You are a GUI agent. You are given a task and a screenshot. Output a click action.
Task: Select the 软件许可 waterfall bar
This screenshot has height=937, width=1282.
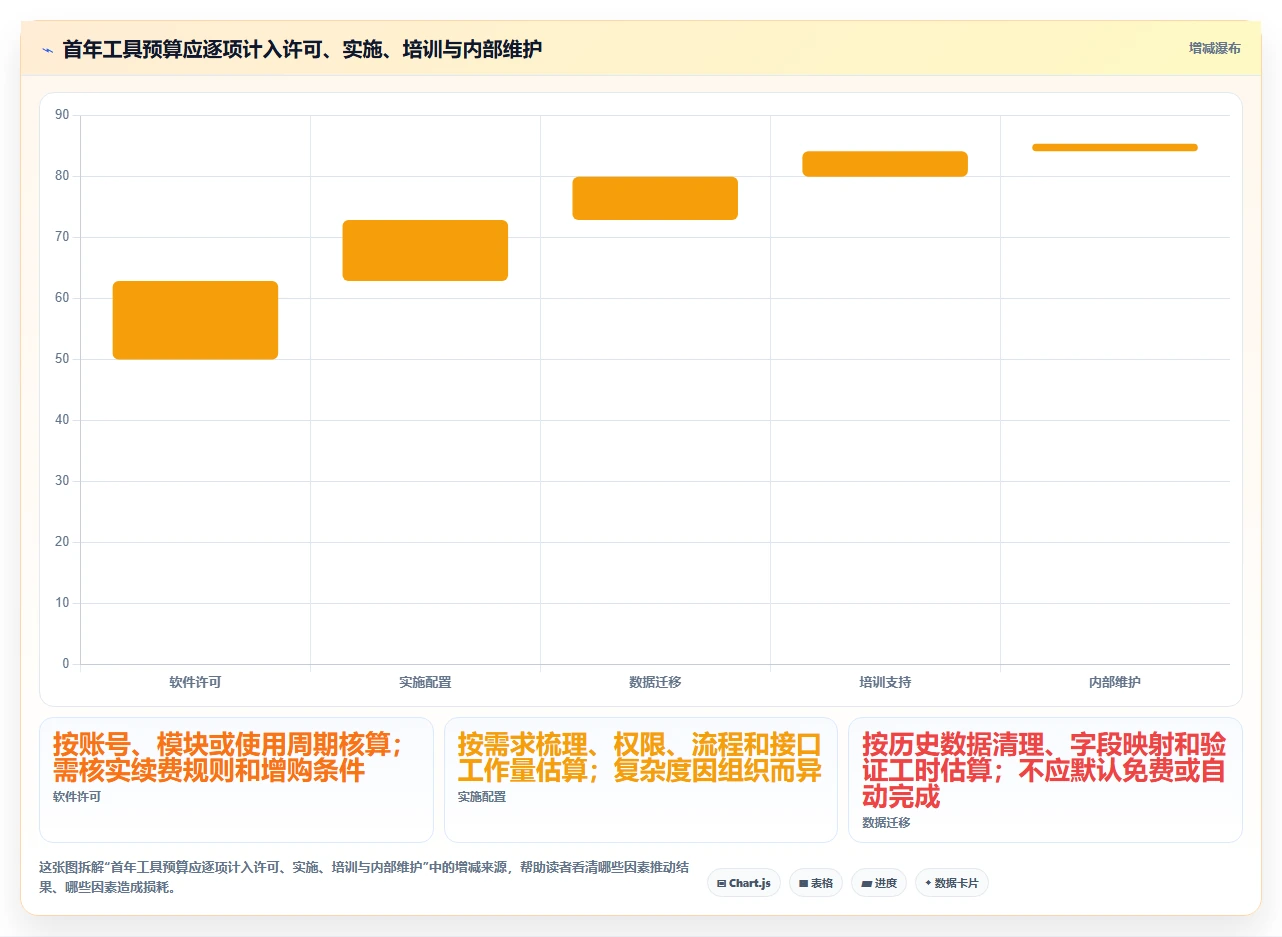pyautogui.click(x=195, y=320)
